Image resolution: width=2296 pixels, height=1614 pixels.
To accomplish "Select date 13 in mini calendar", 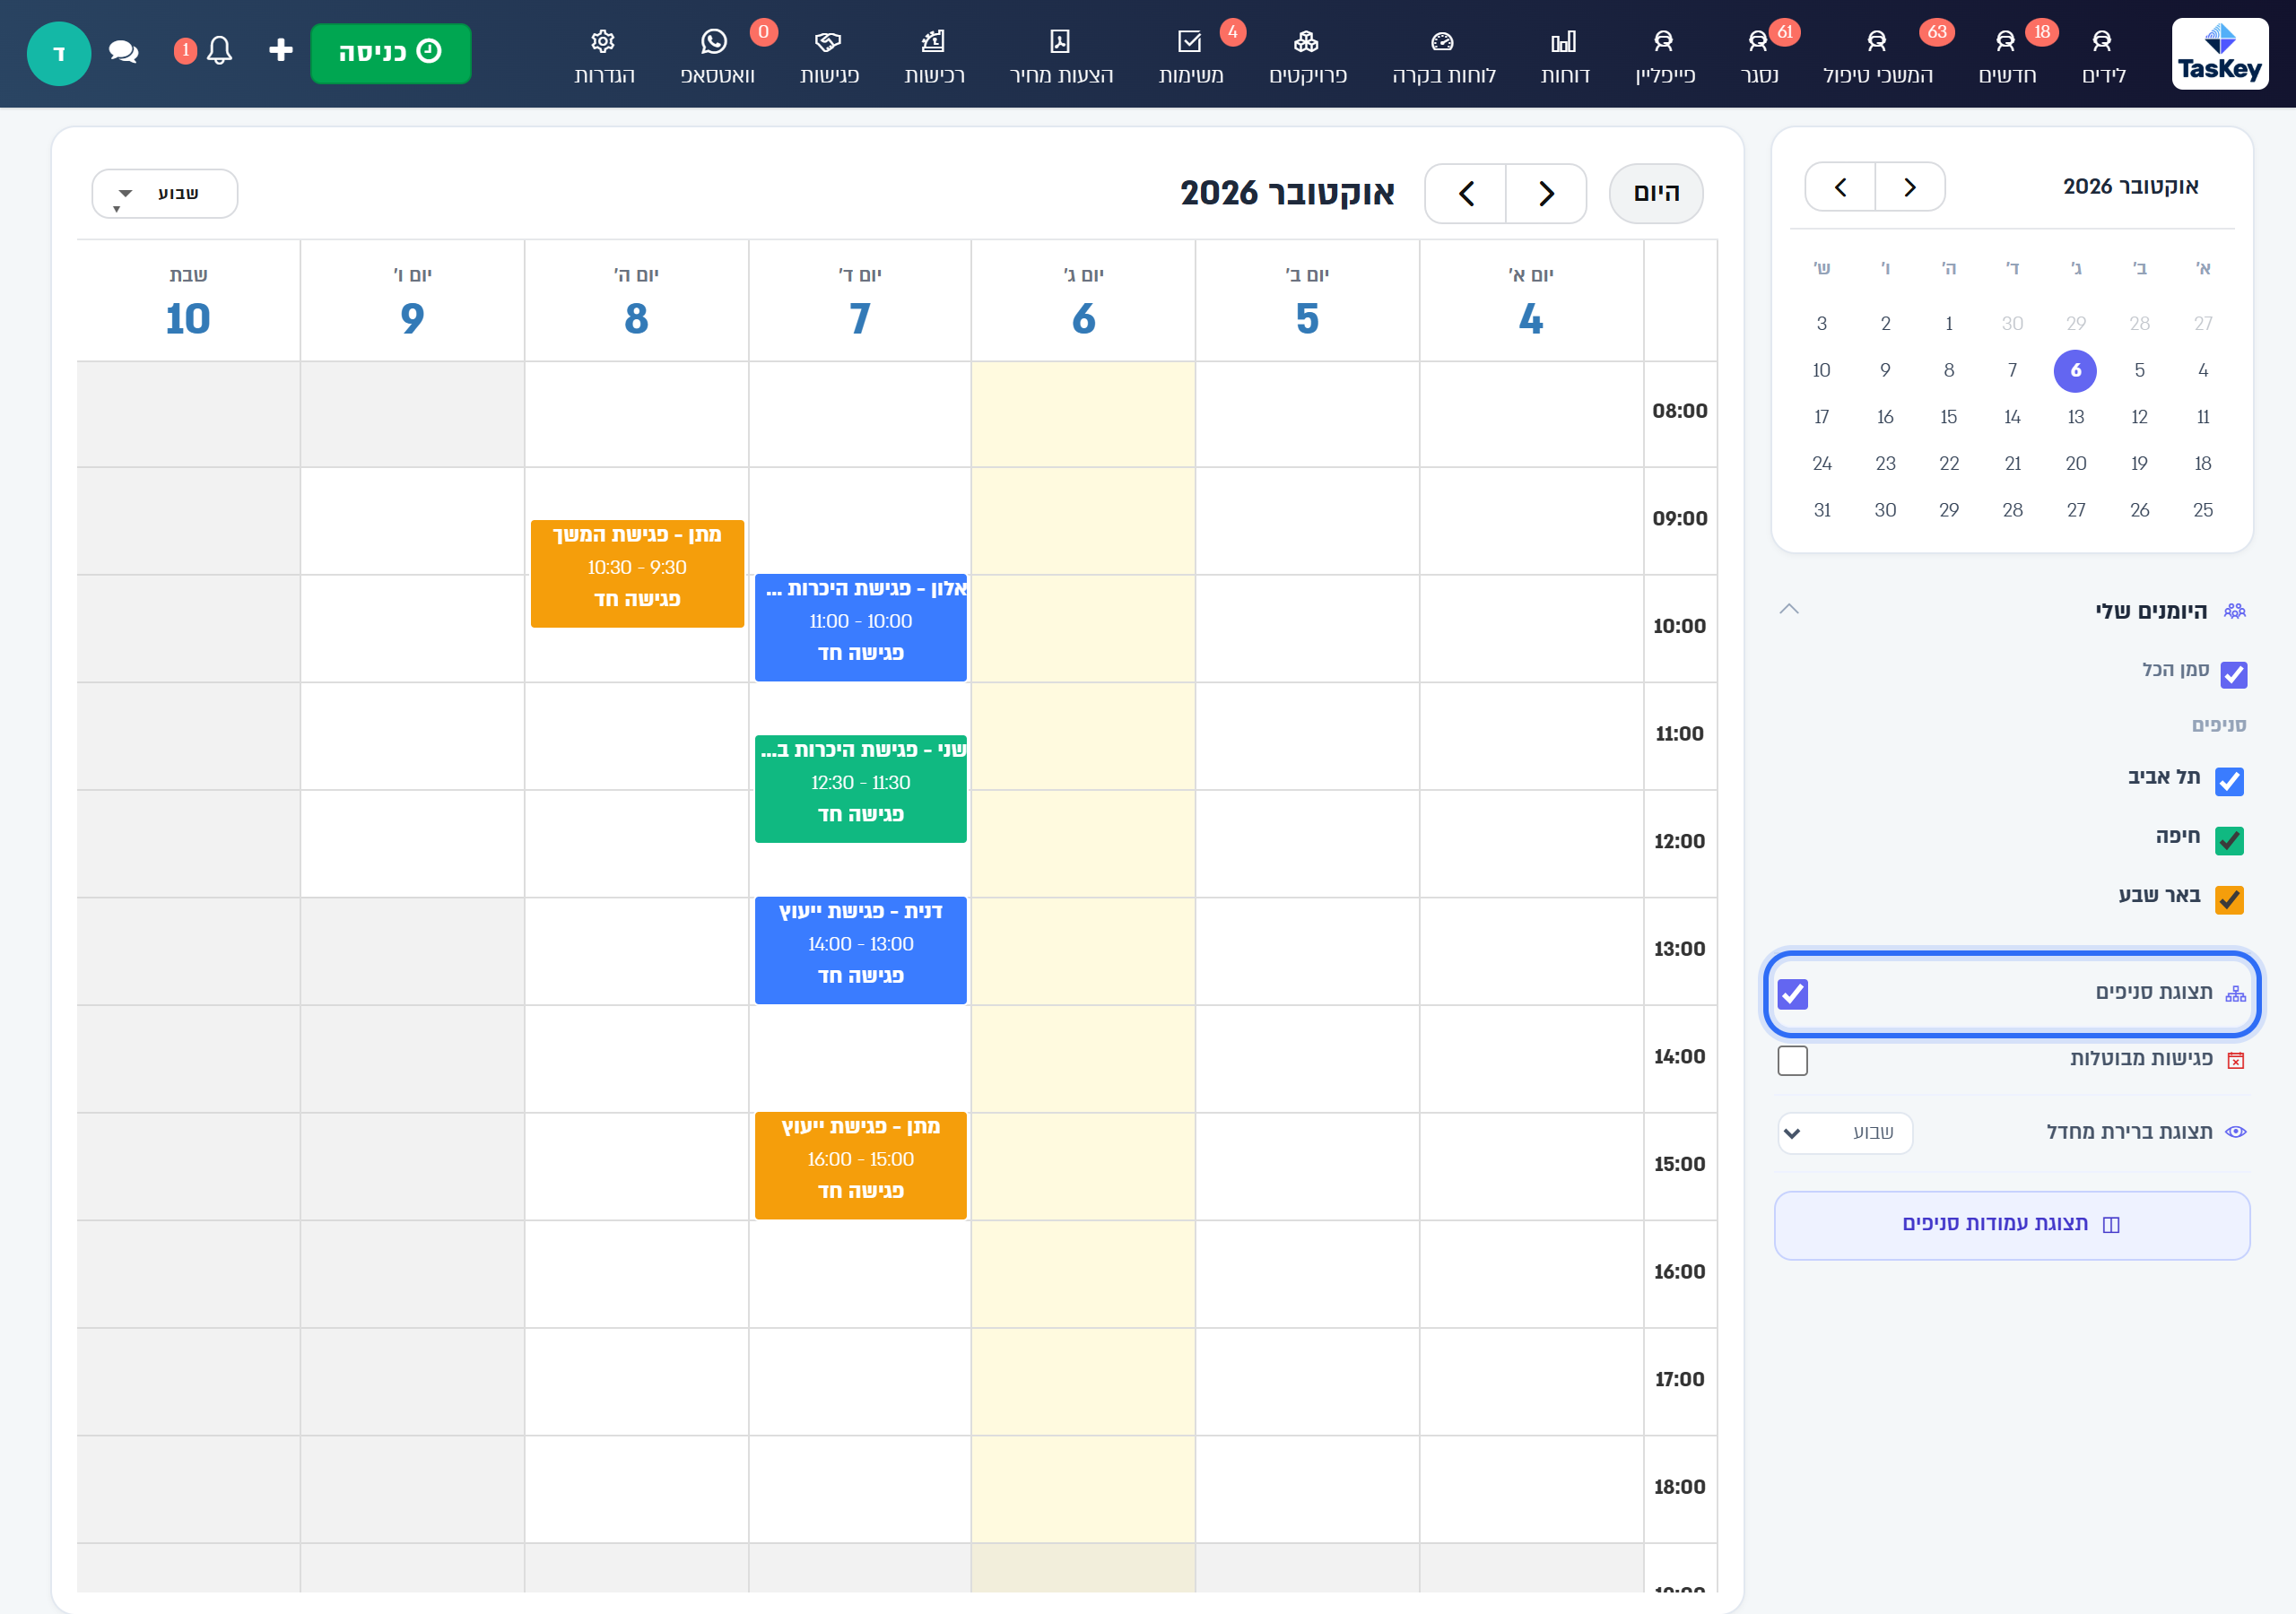I will (2075, 417).
